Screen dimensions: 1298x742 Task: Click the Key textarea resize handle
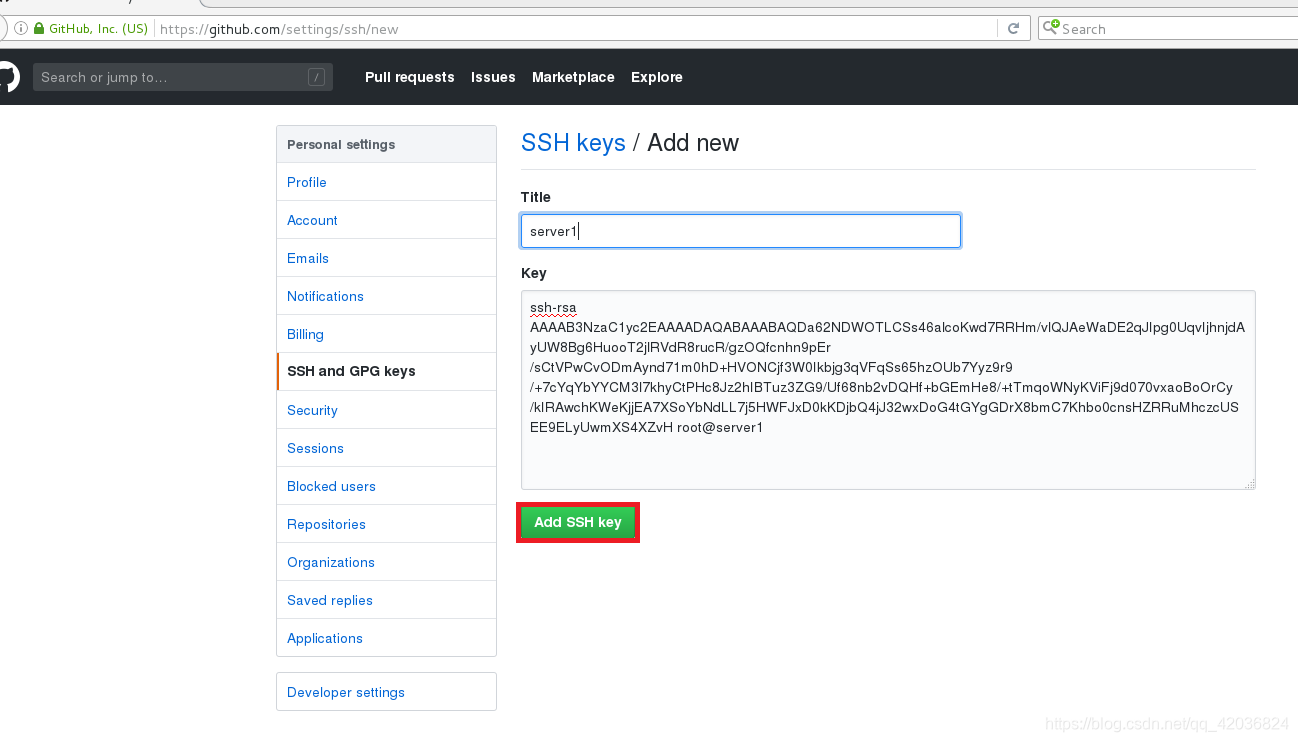pyautogui.click(x=1249, y=483)
